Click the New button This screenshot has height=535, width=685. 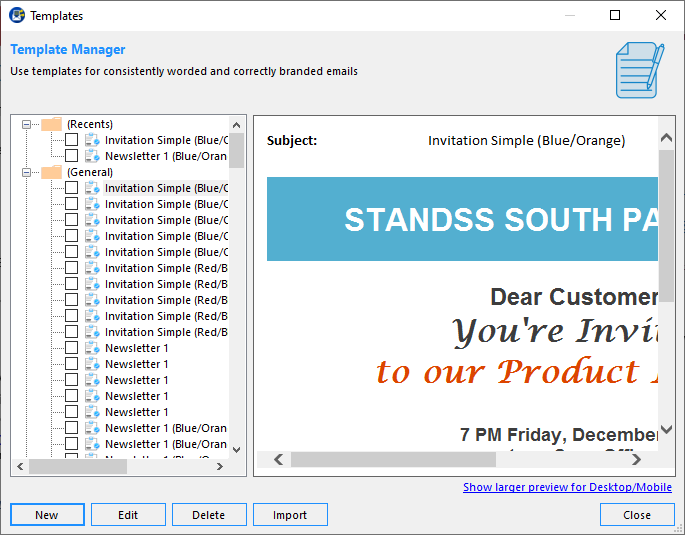point(47,515)
